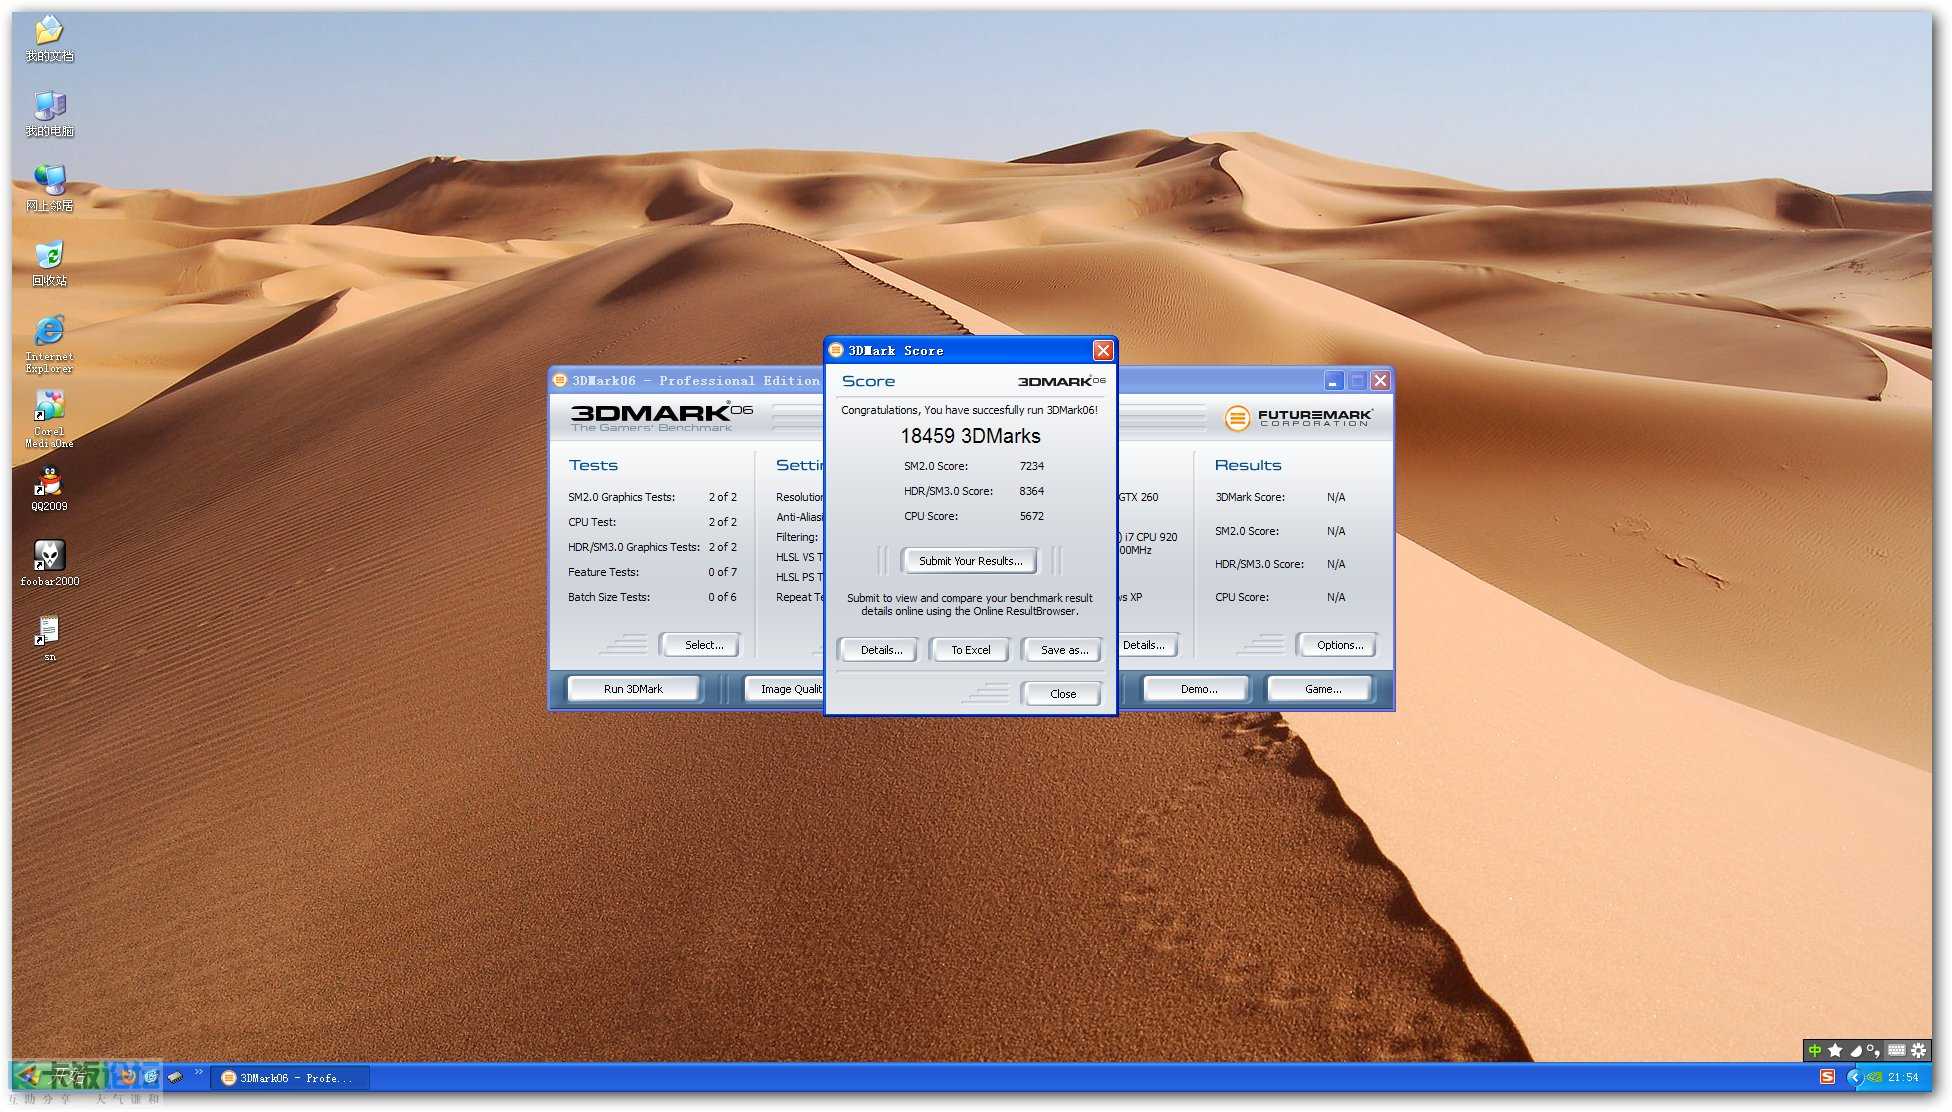Launch QQ2009 from the desktop
The width and height of the screenshot is (1952, 1112).
(49, 489)
